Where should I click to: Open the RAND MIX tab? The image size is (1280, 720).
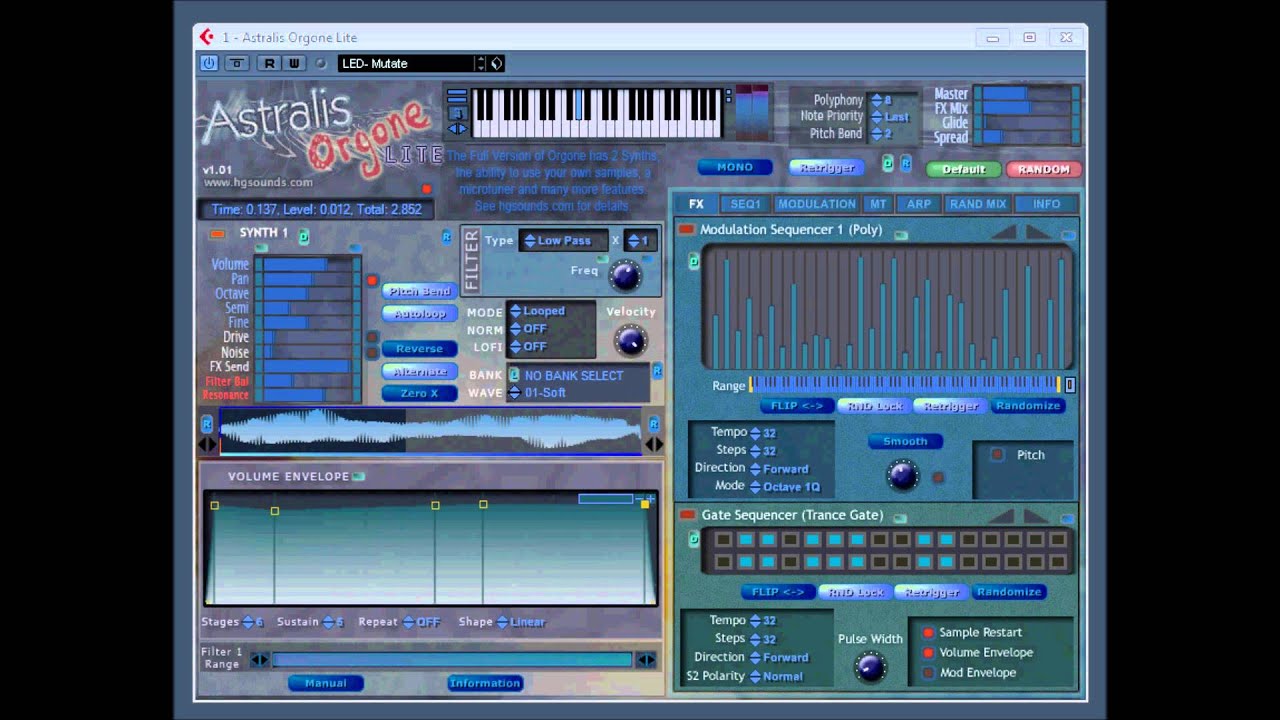(x=978, y=204)
